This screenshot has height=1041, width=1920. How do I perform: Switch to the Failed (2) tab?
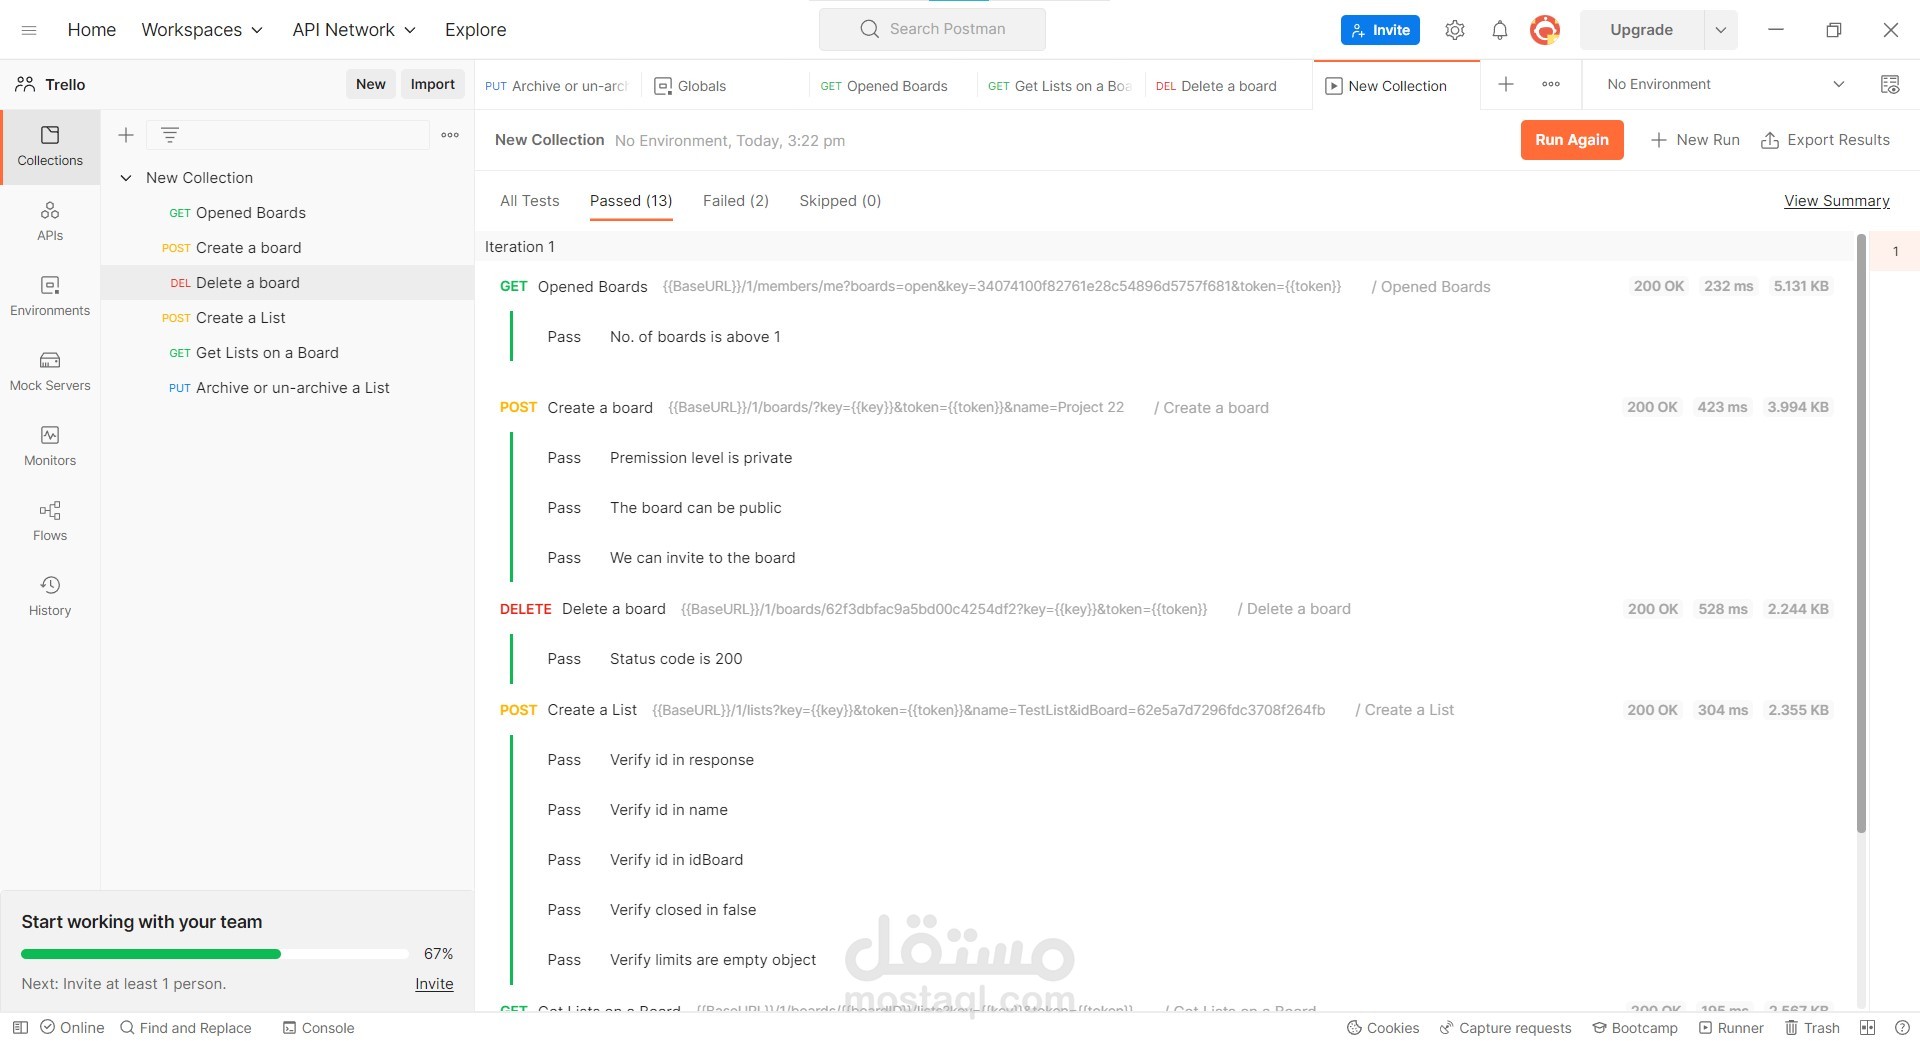pyautogui.click(x=736, y=201)
